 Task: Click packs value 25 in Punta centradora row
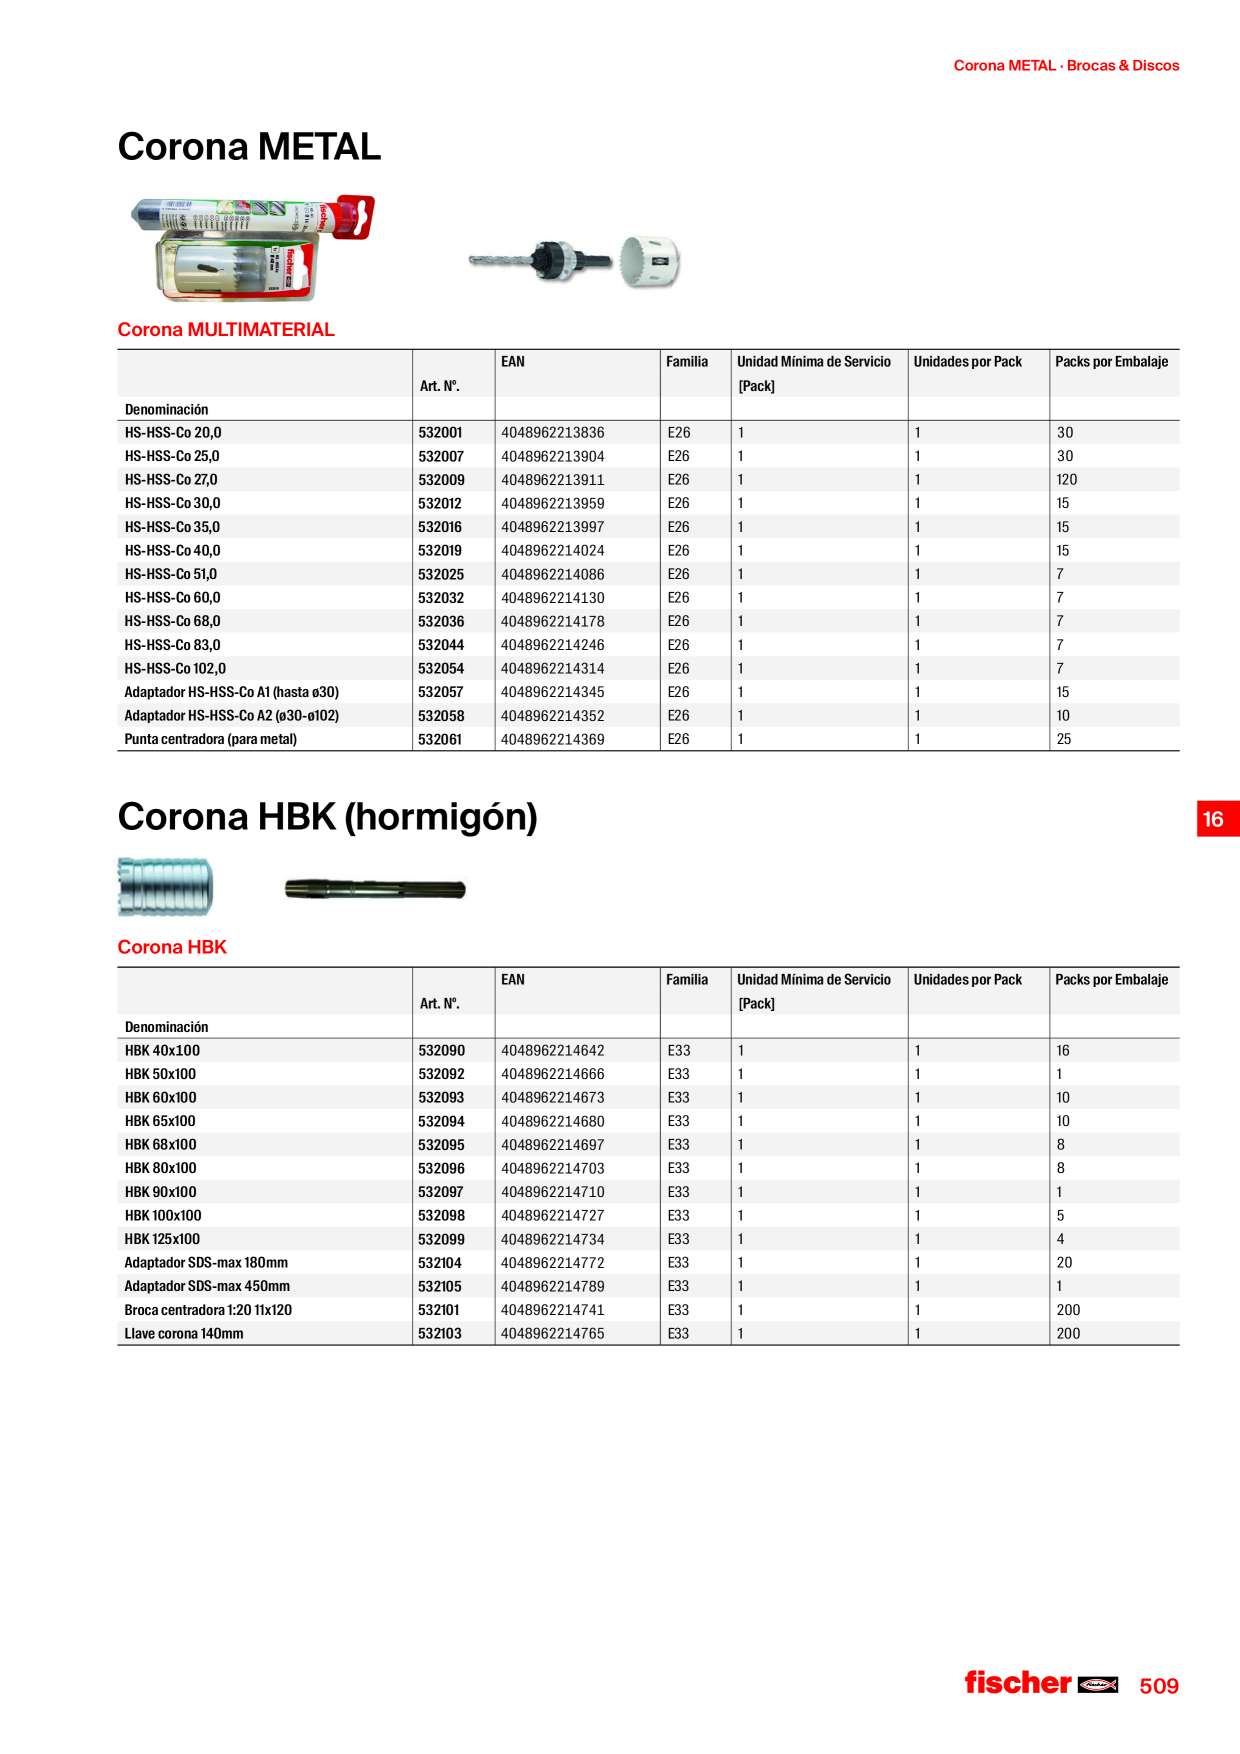click(1064, 739)
